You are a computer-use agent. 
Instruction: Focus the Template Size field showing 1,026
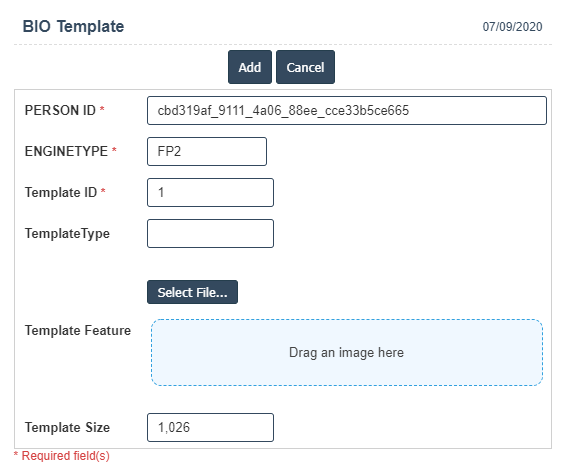coord(210,428)
